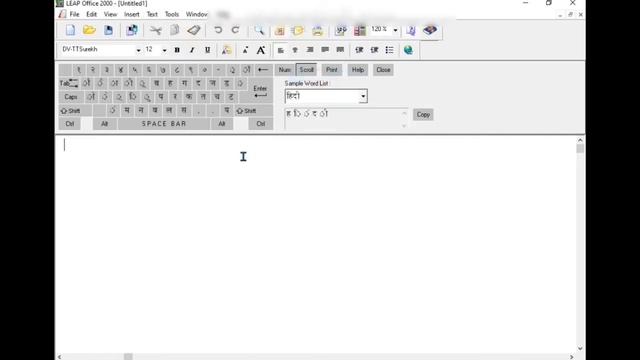Open the 120 % zoom dropdown
This screenshot has height=360, width=640.
tap(395, 30)
